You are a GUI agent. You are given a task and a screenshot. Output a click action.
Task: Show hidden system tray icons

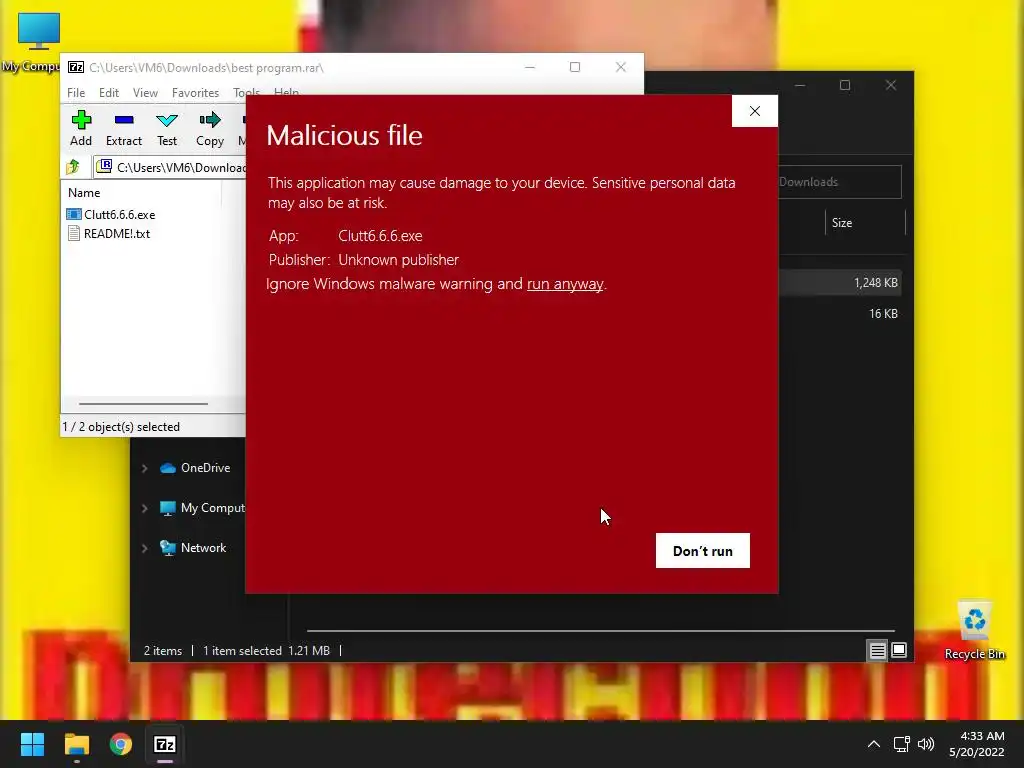(x=874, y=744)
